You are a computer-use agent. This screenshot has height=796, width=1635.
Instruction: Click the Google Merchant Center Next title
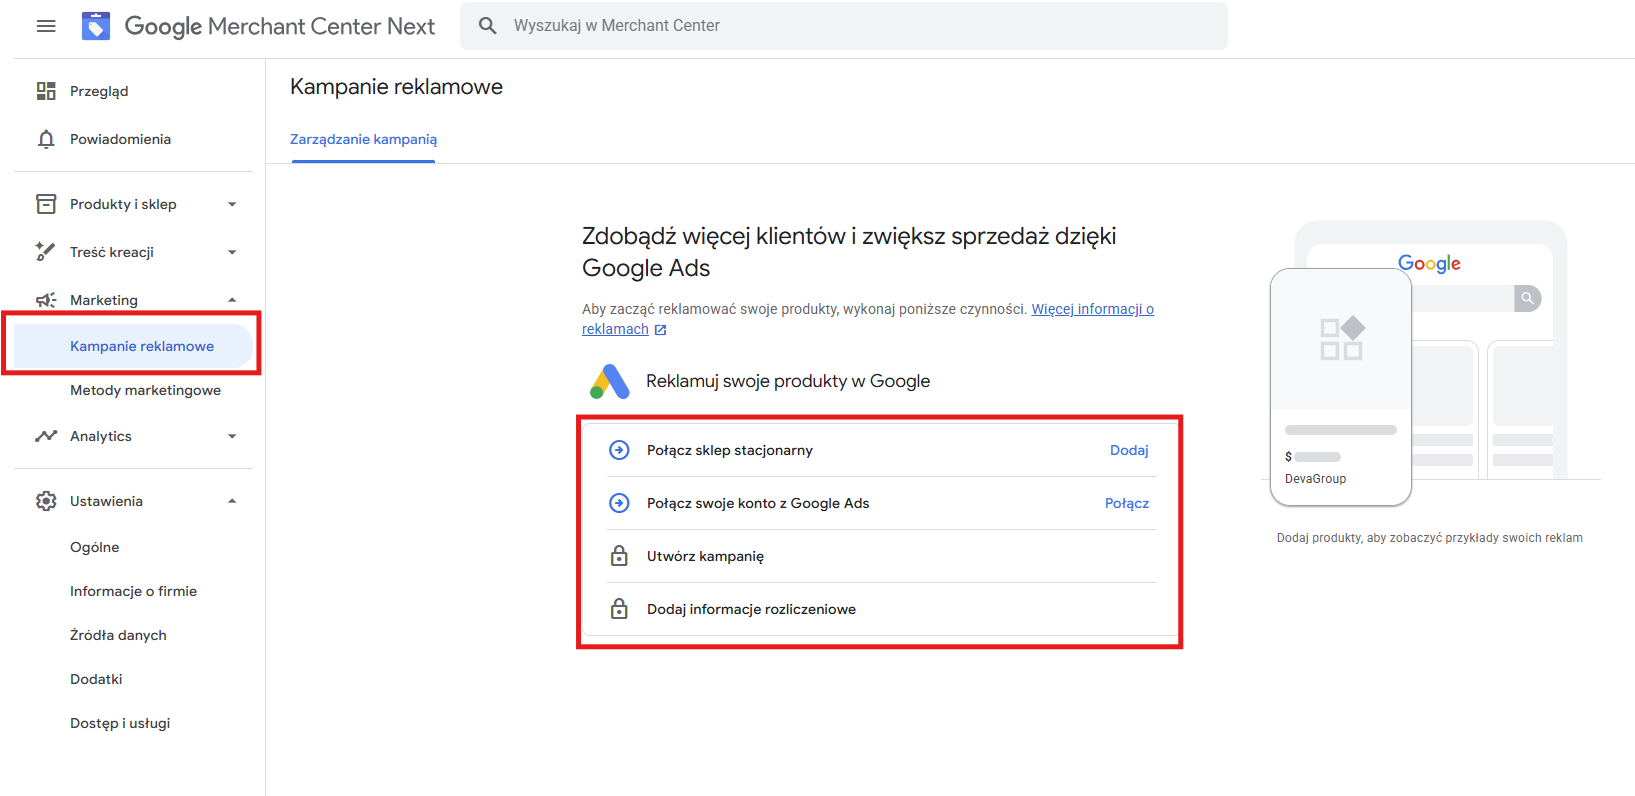pos(280,27)
